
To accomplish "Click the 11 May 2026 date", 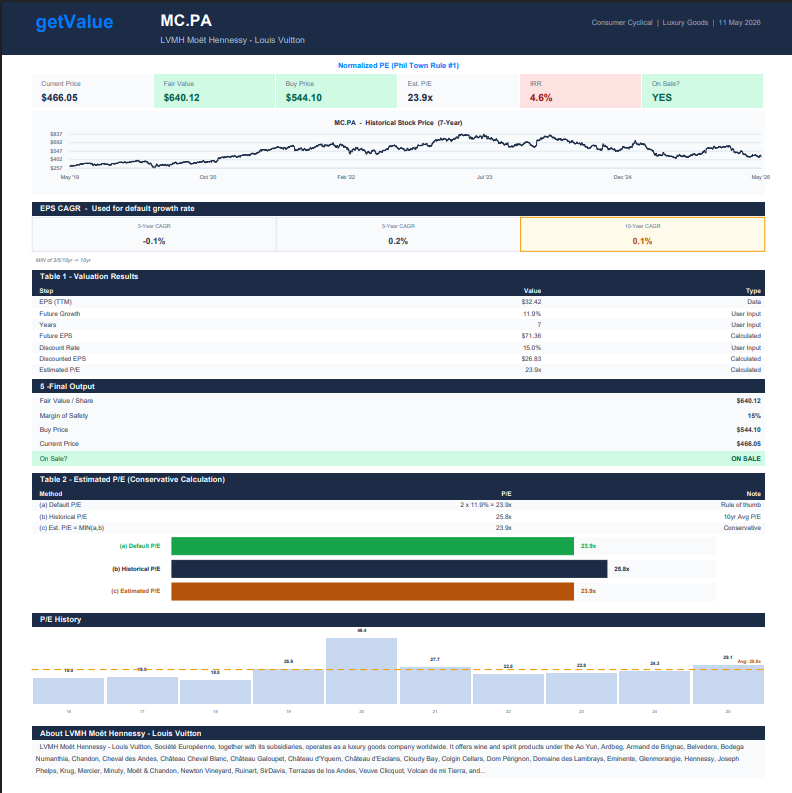I will 739,22.
